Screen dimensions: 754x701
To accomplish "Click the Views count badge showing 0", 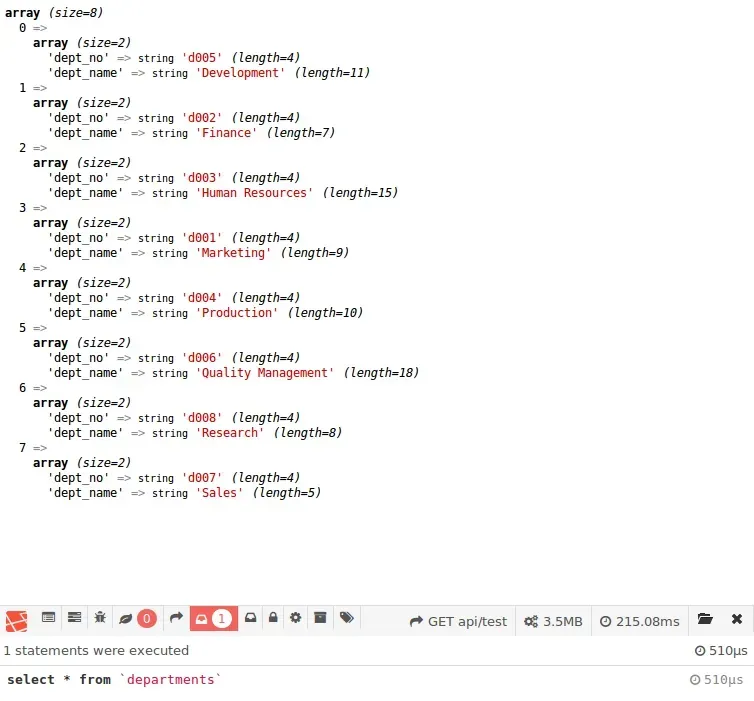I will (x=147, y=619).
